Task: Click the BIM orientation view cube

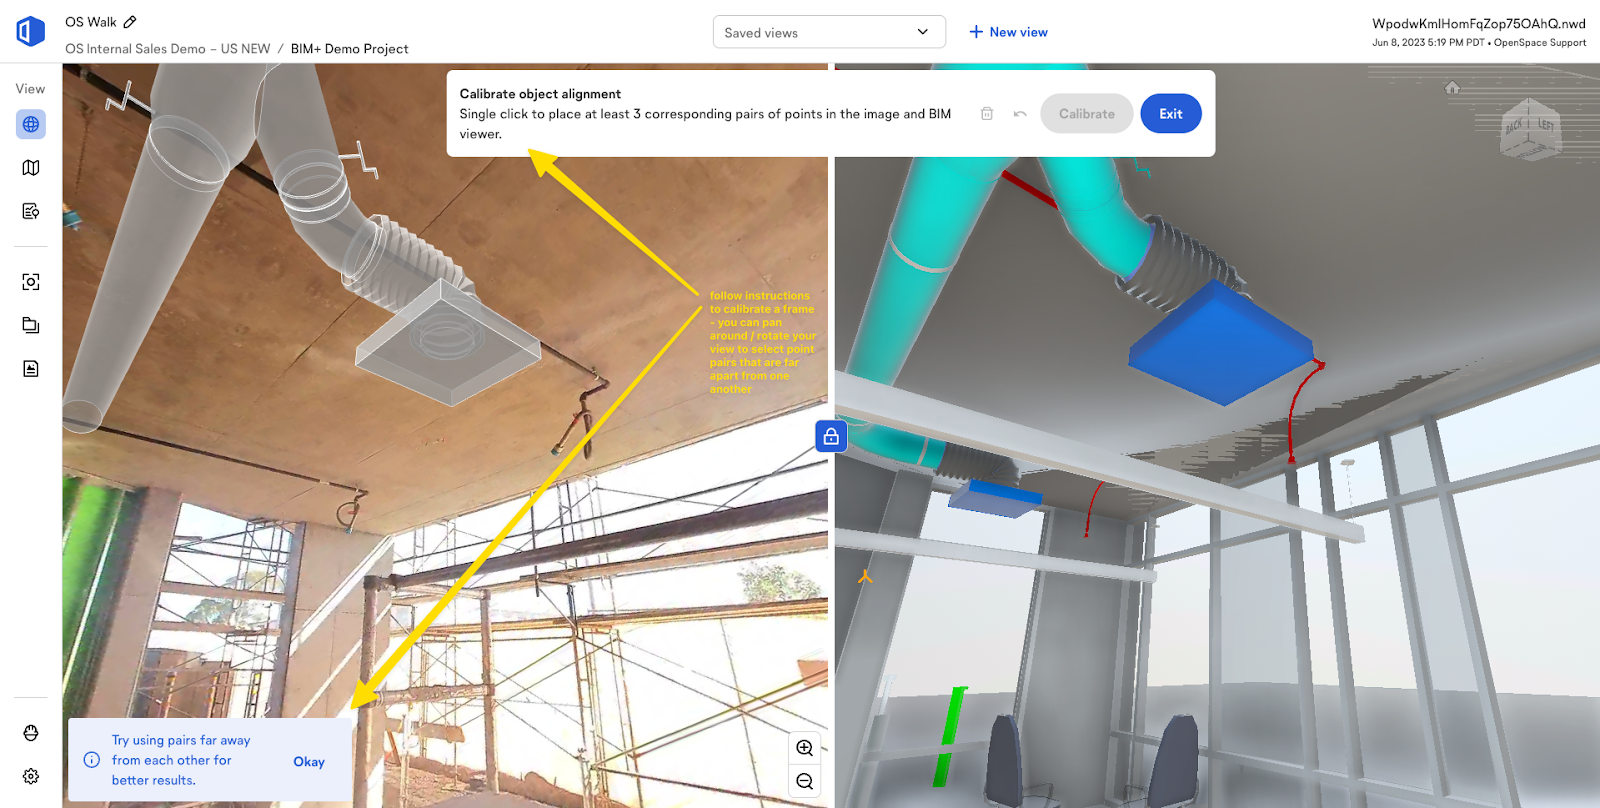Action: [x=1529, y=129]
